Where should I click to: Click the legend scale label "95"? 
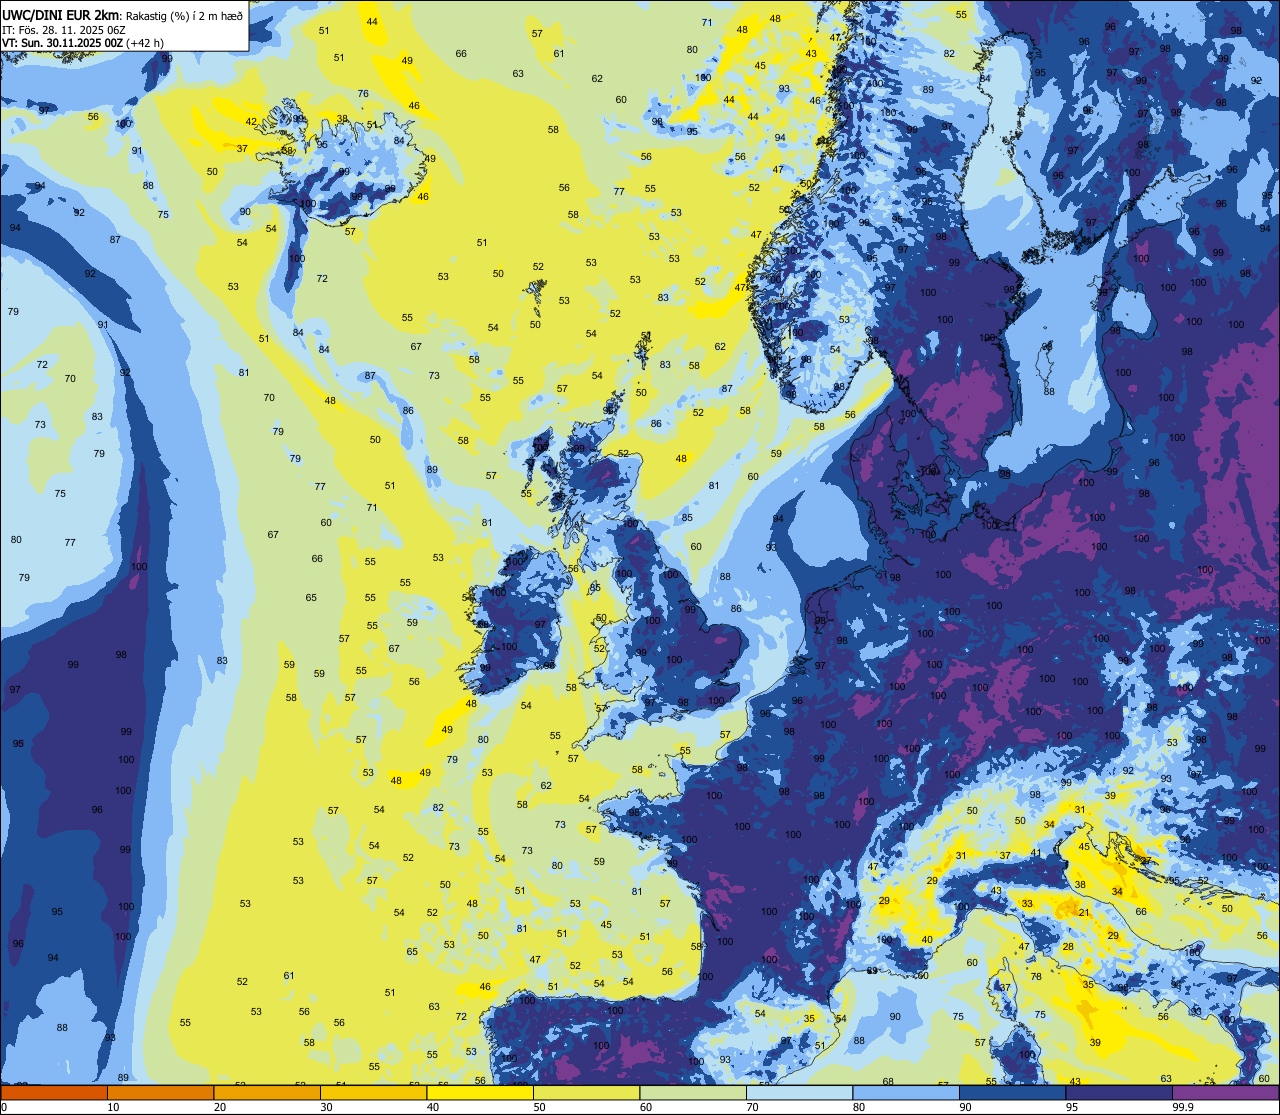click(1072, 1107)
